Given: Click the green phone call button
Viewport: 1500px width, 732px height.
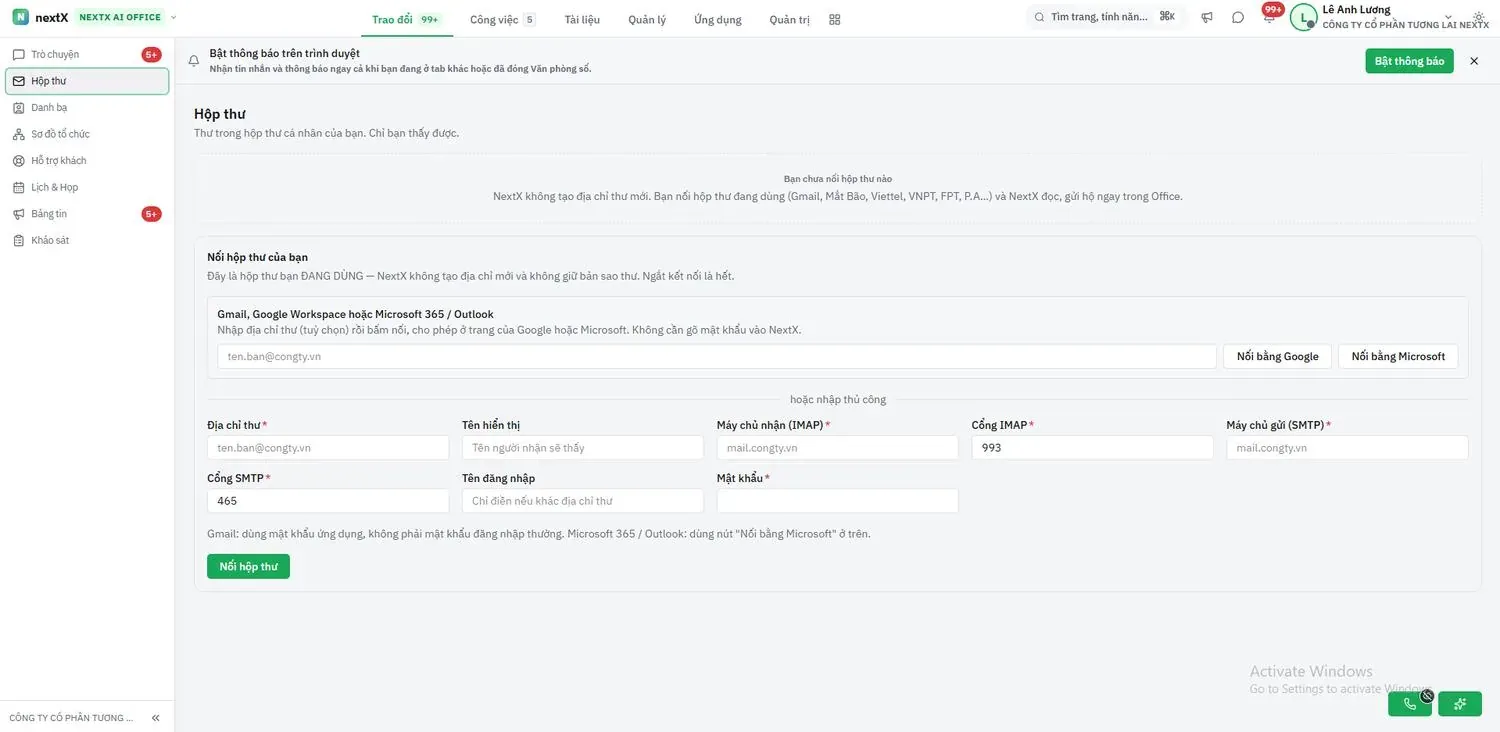Looking at the screenshot, I should [1410, 704].
